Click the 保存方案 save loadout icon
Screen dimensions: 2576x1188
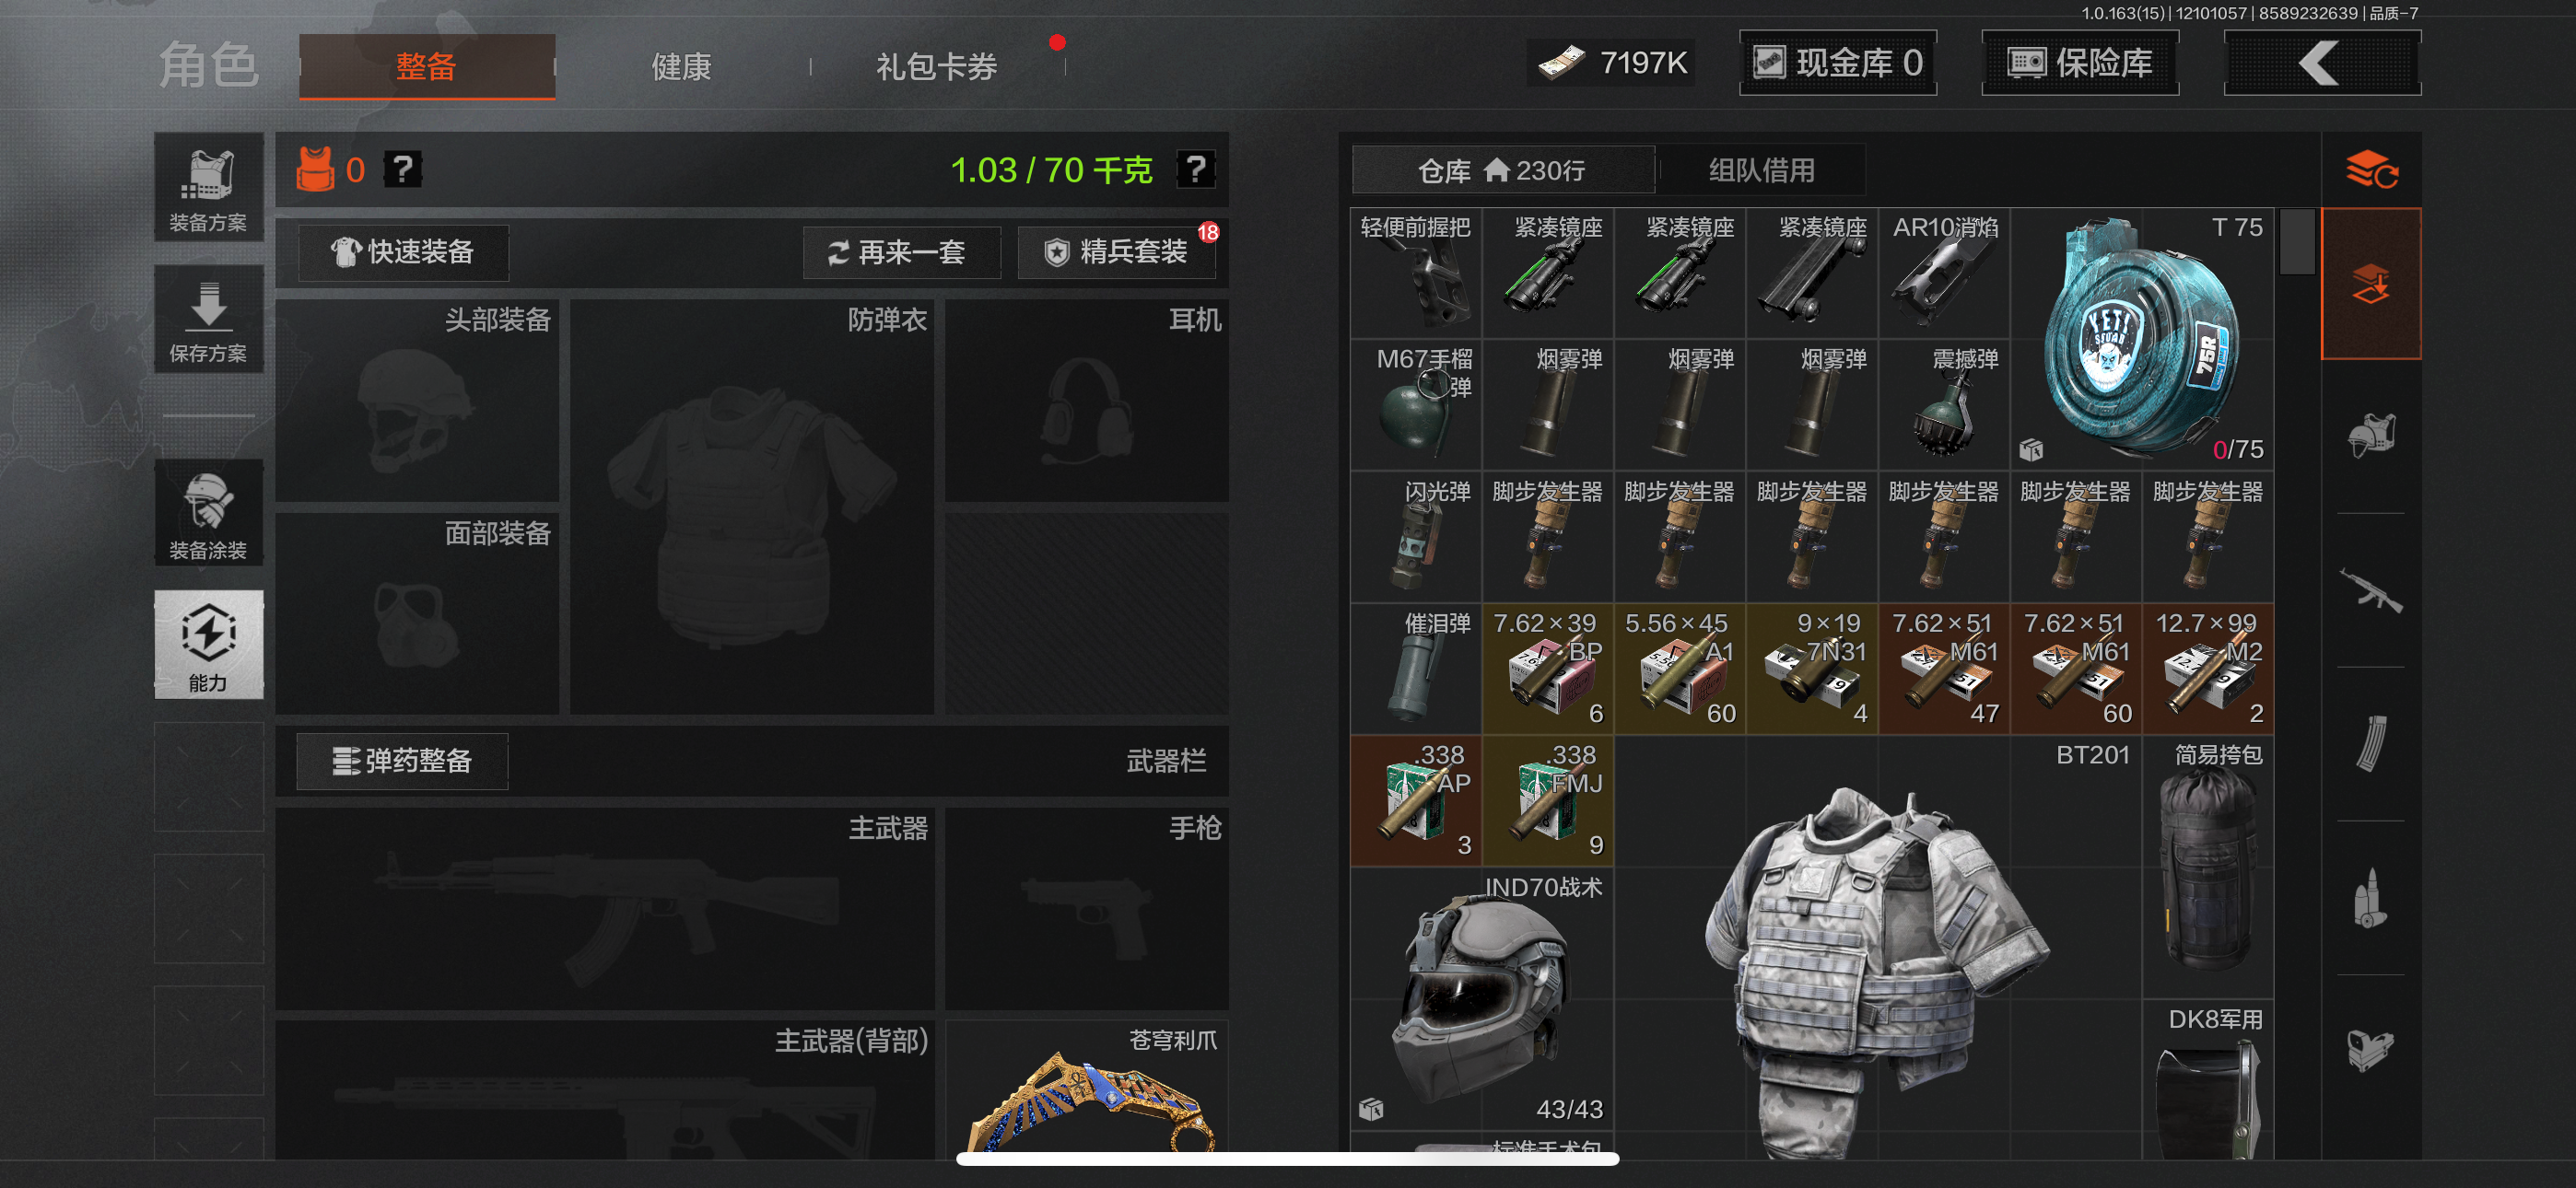208,319
